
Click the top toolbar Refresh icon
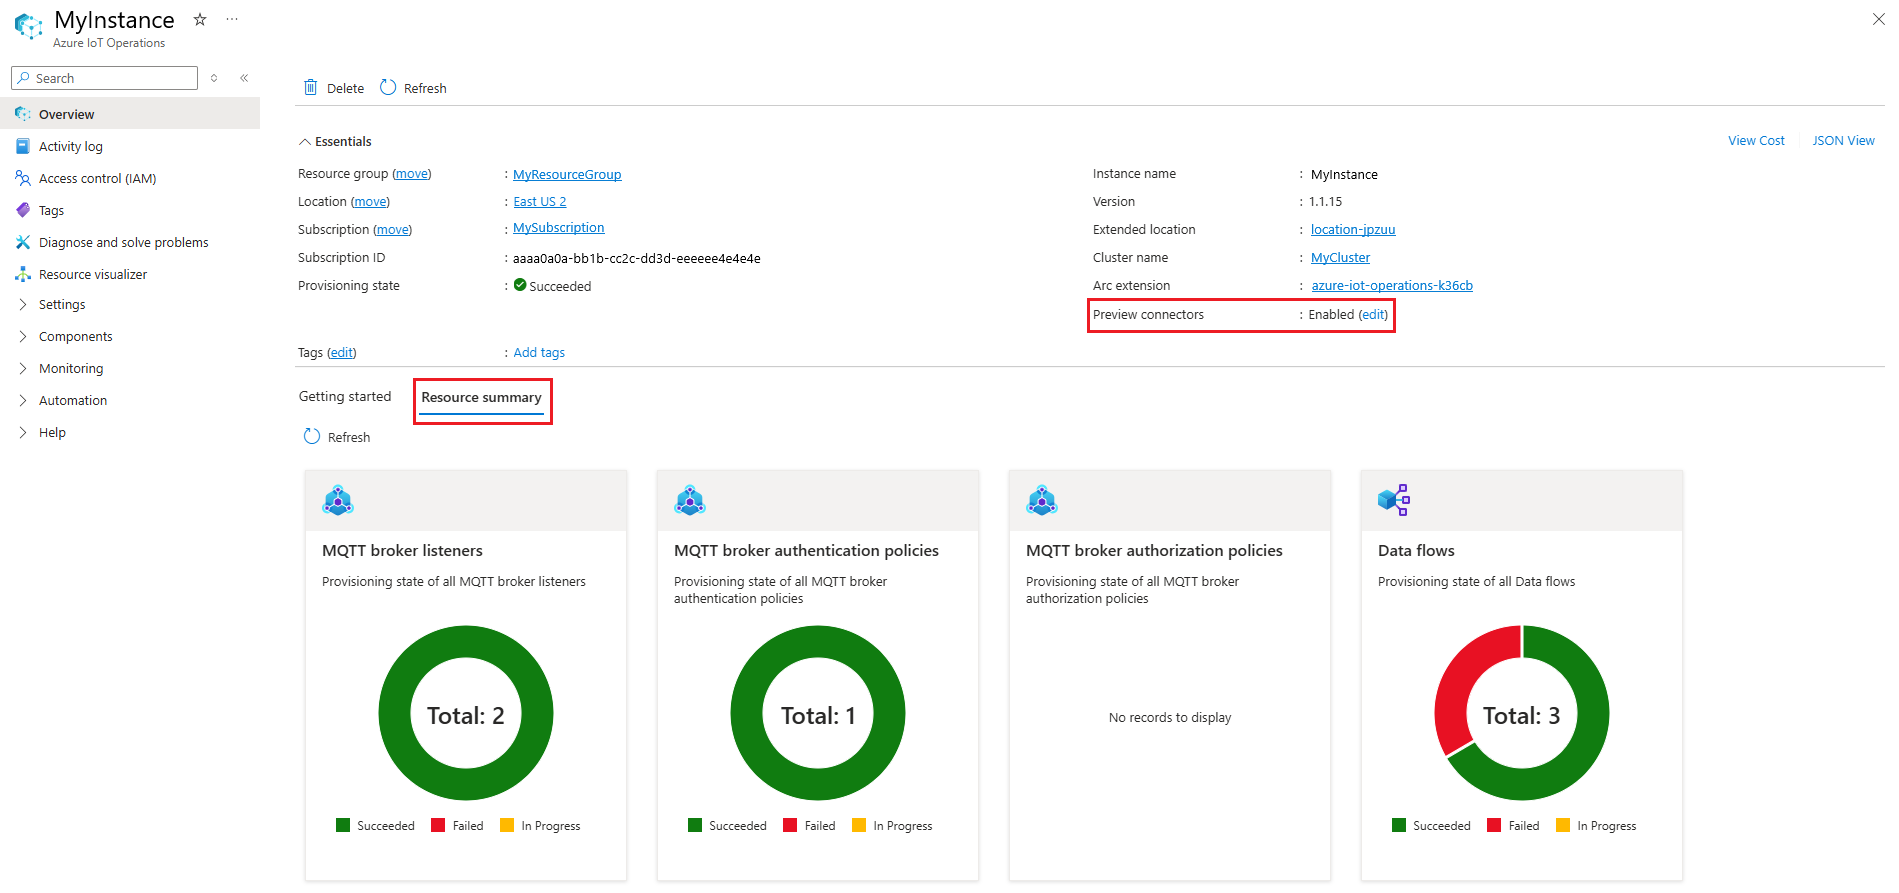click(388, 87)
